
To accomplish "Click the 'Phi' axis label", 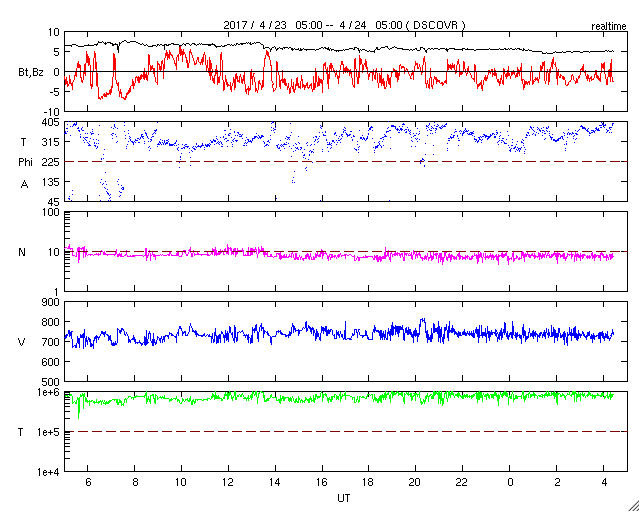I will coord(25,163).
